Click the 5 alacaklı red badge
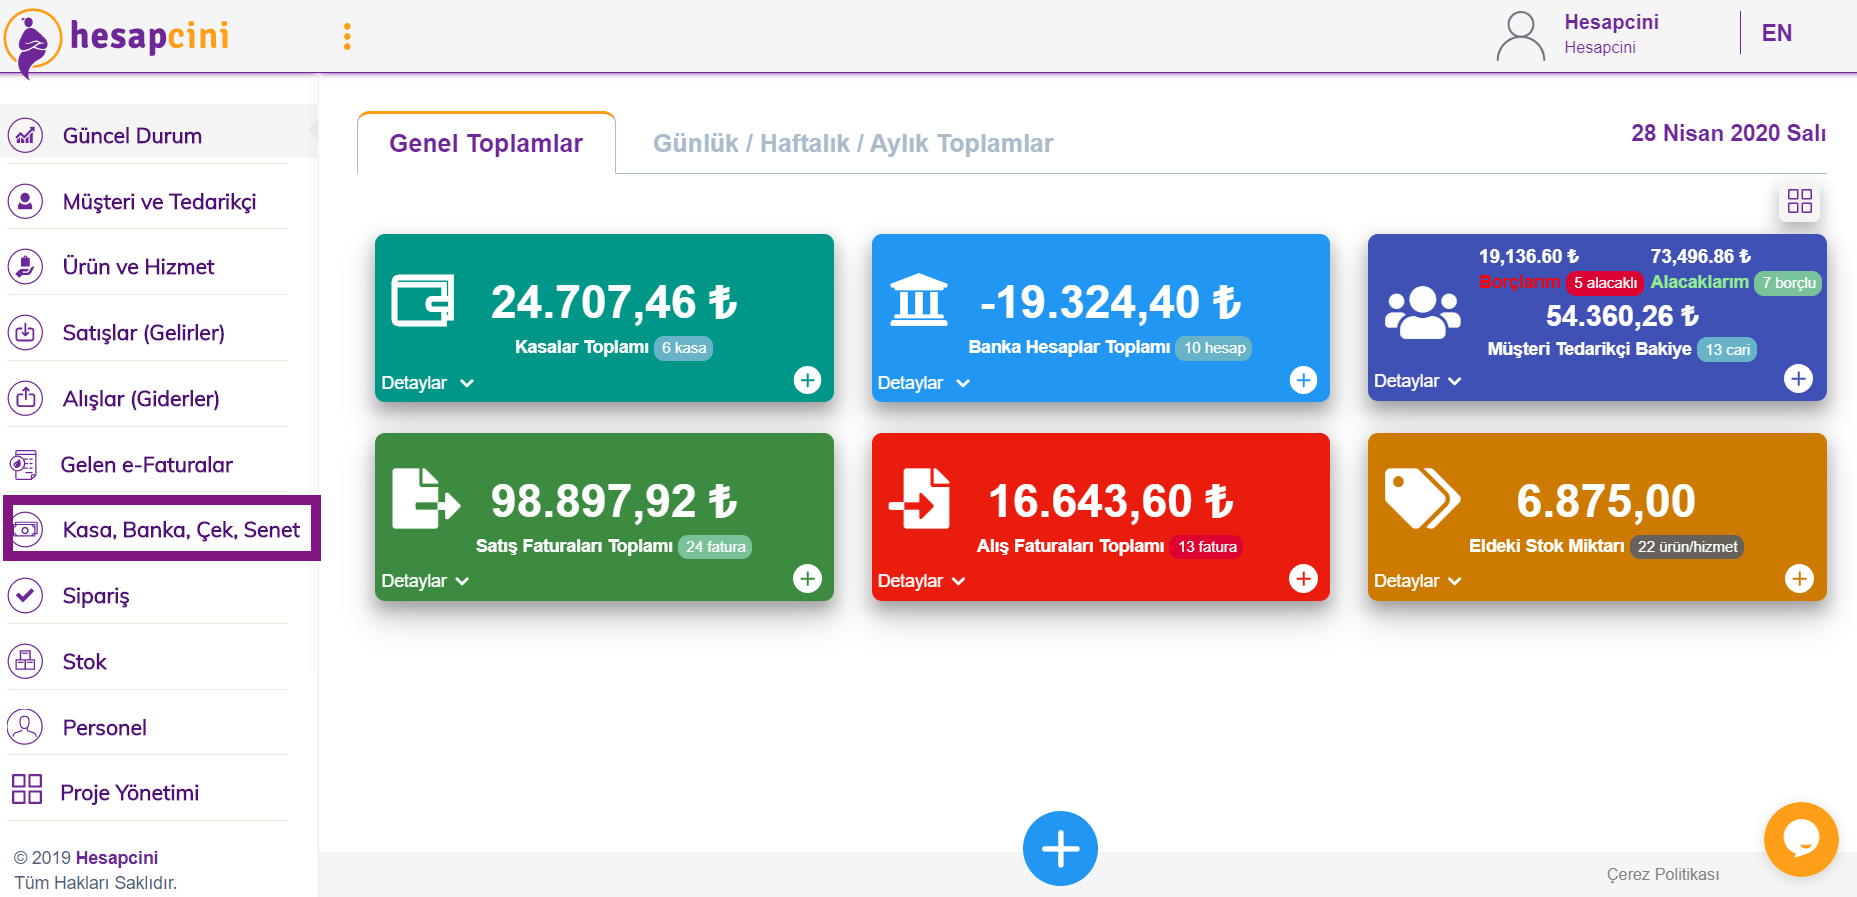The width and height of the screenshot is (1857, 897). point(1604,283)
